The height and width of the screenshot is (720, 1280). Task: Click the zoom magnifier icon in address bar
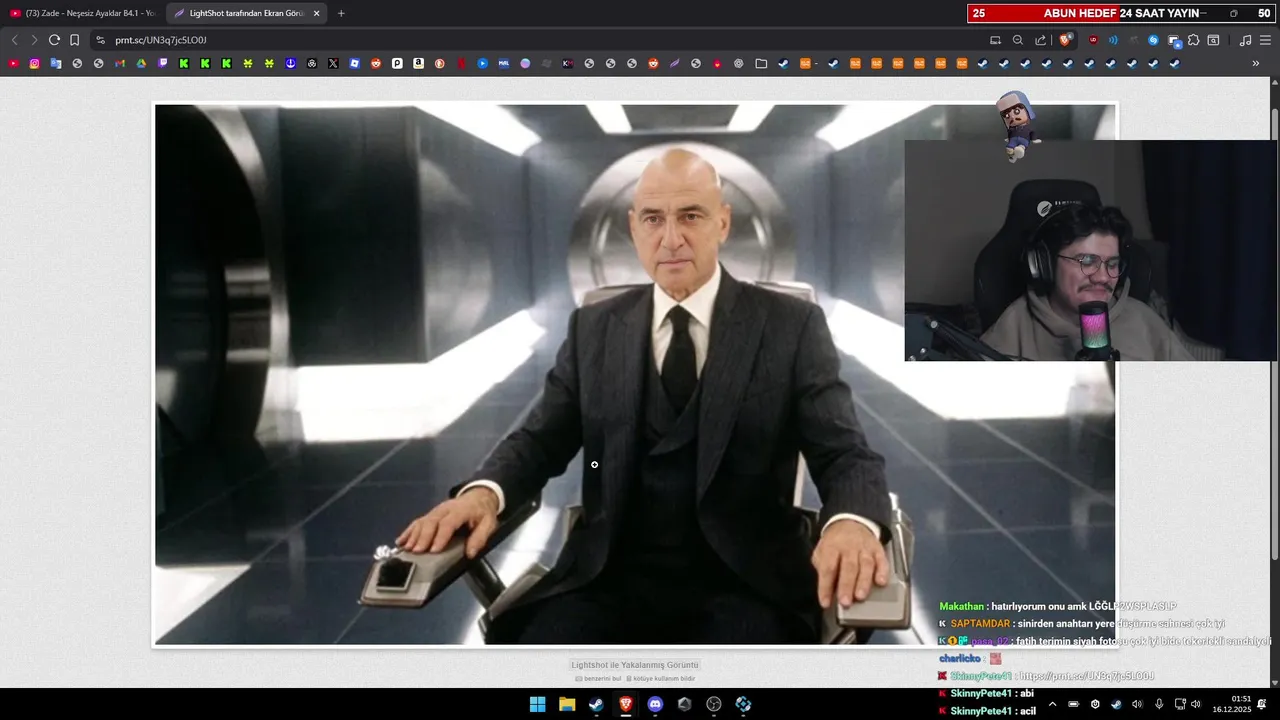tap(1018, 40)
